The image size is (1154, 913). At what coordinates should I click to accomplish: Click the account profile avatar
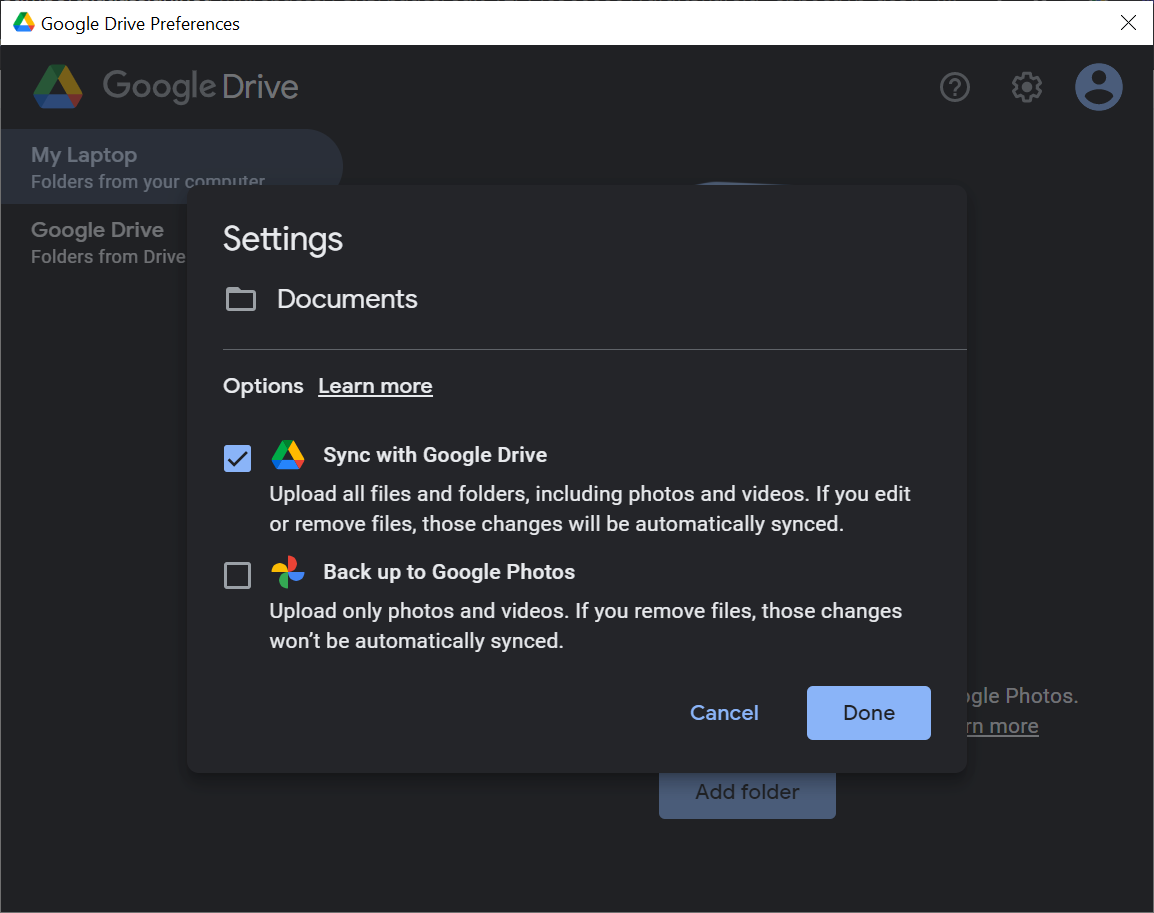[x=1099, y=88]
